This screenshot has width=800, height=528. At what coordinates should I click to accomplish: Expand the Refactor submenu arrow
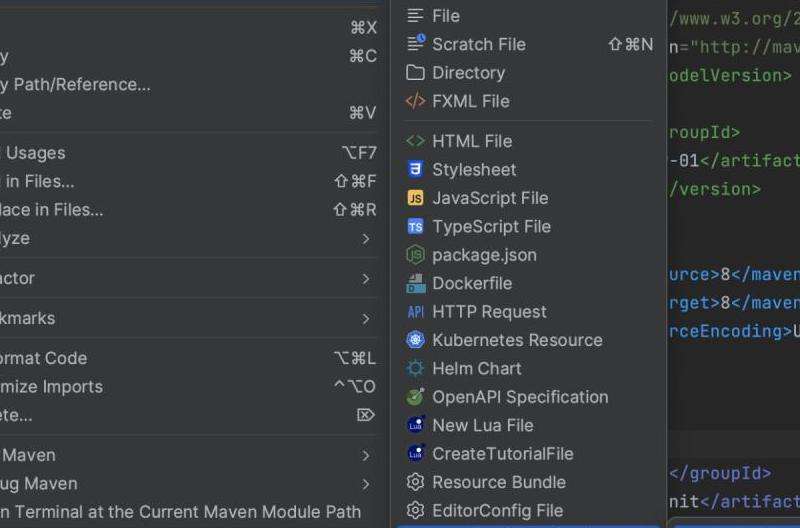[366, 278]
